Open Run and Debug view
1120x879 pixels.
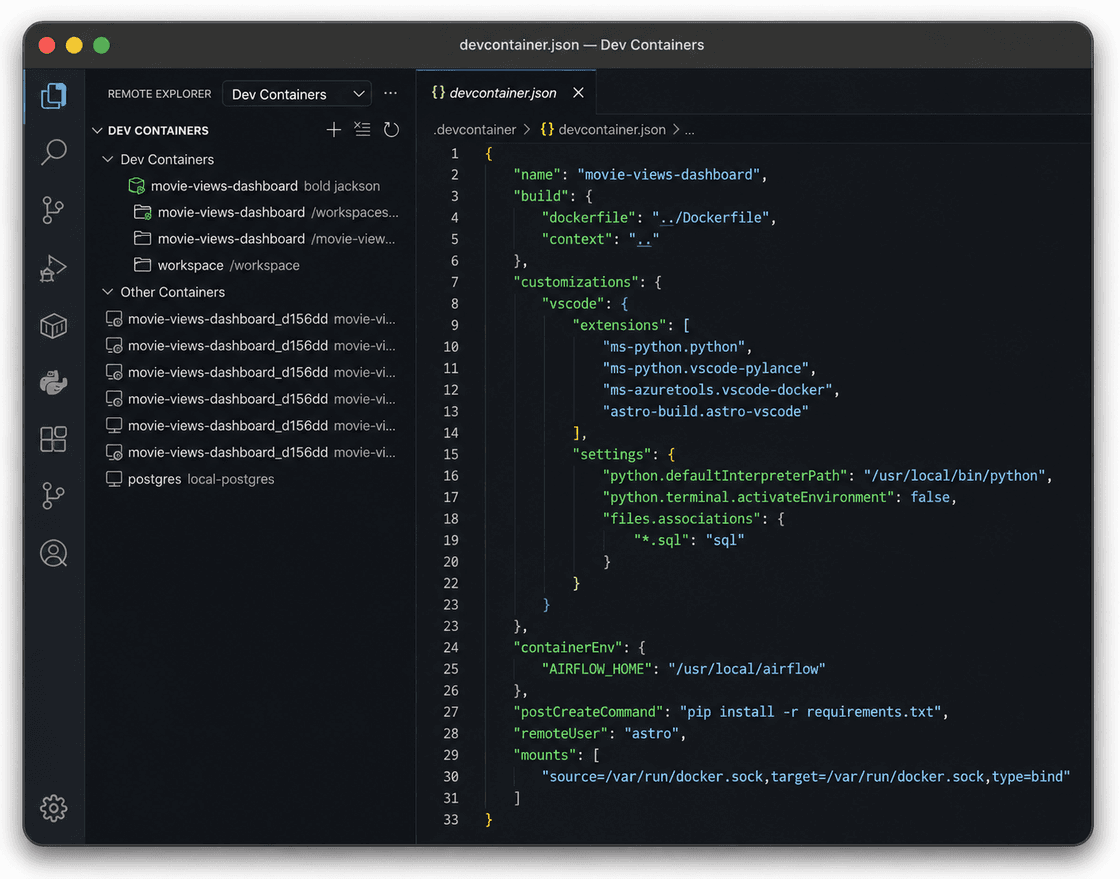[54, 268]
